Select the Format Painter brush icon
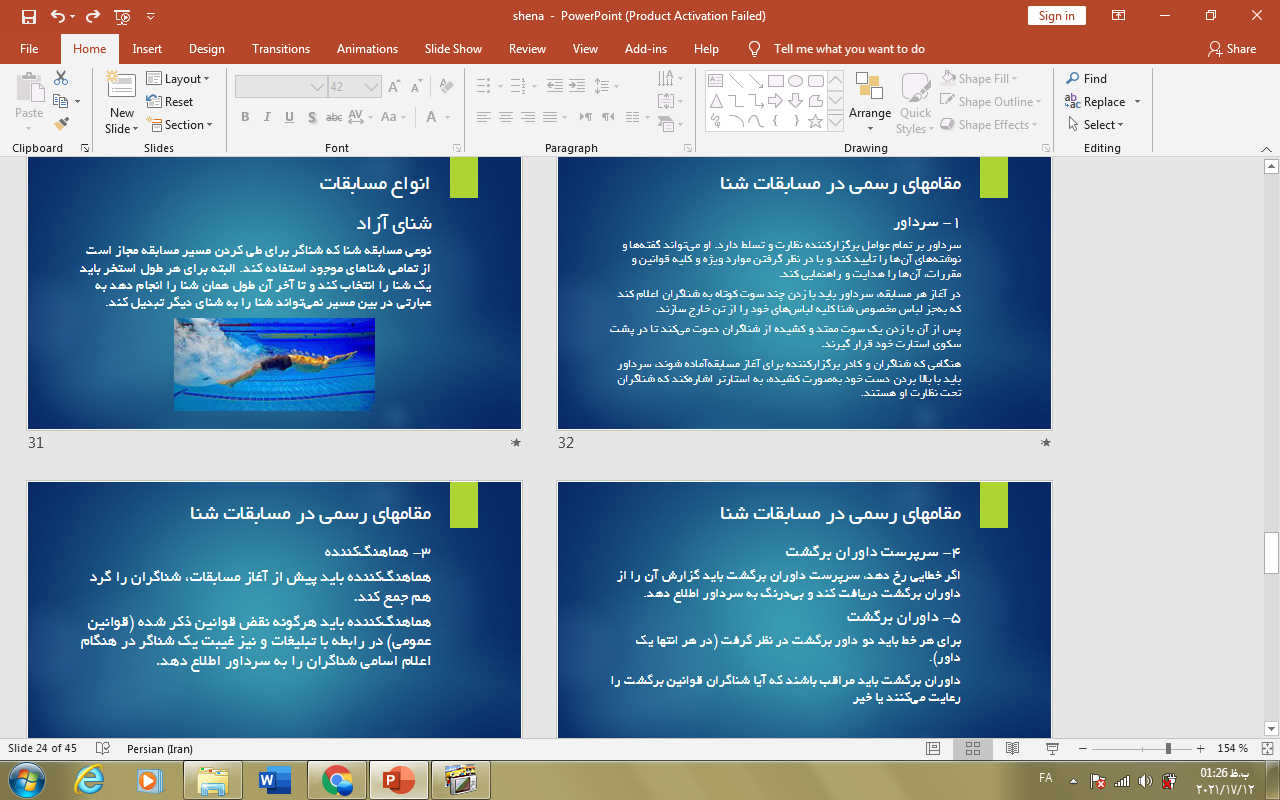This screenshot has height=800, width=1280. coord(61,124)
